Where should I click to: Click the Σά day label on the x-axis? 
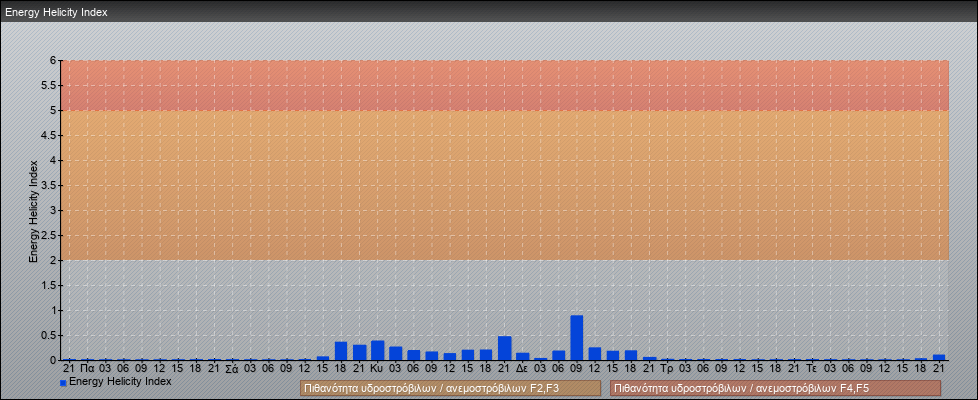tap(232, 369)
